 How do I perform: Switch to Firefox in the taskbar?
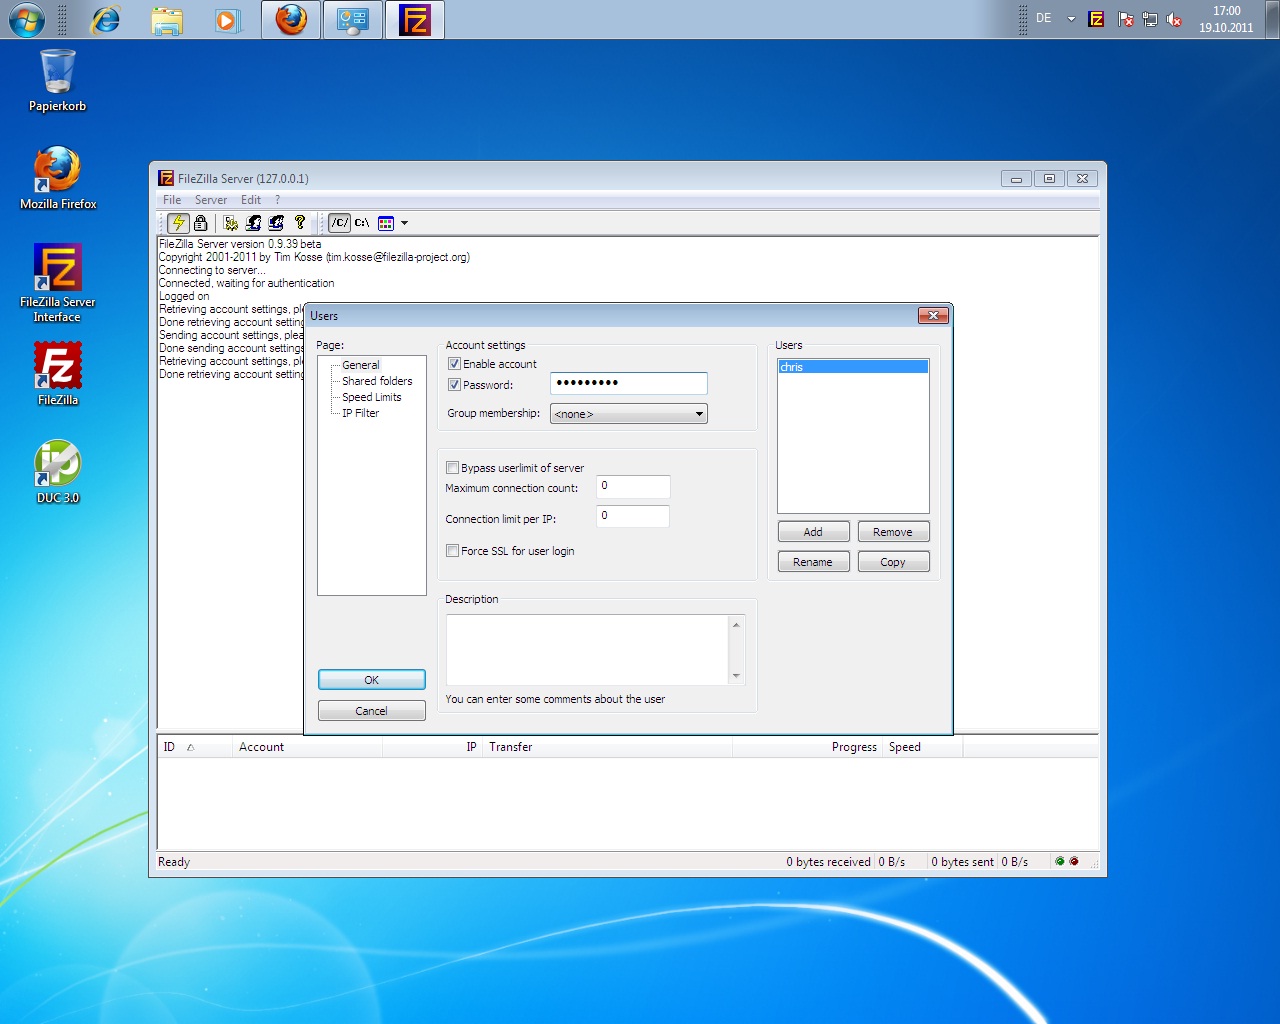[x=291, y=20]
